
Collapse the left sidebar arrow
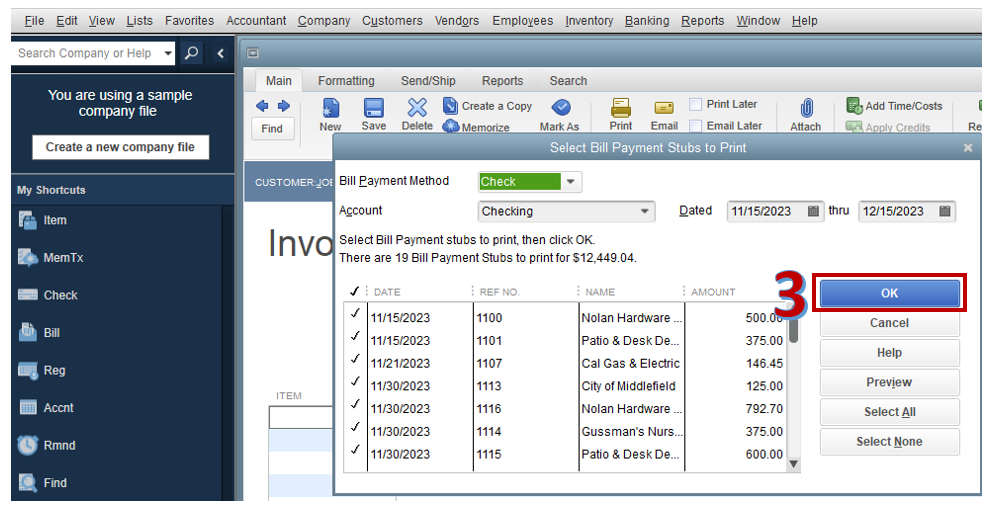[x=220, y=53]
